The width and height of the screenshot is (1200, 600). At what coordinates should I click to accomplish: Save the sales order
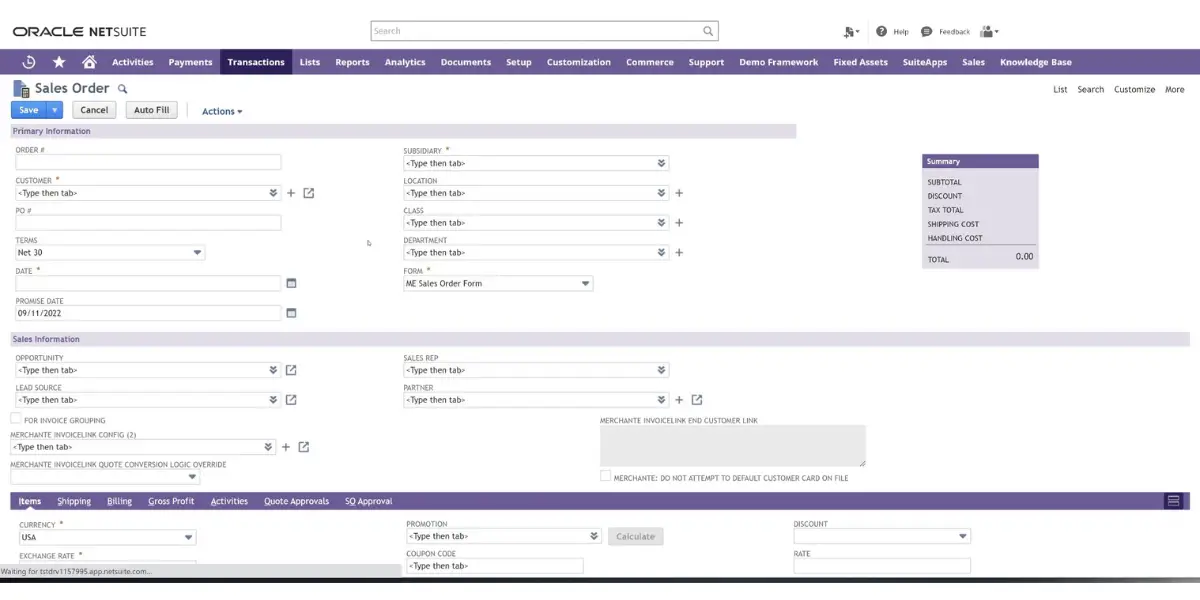click(x=29, y=110)
